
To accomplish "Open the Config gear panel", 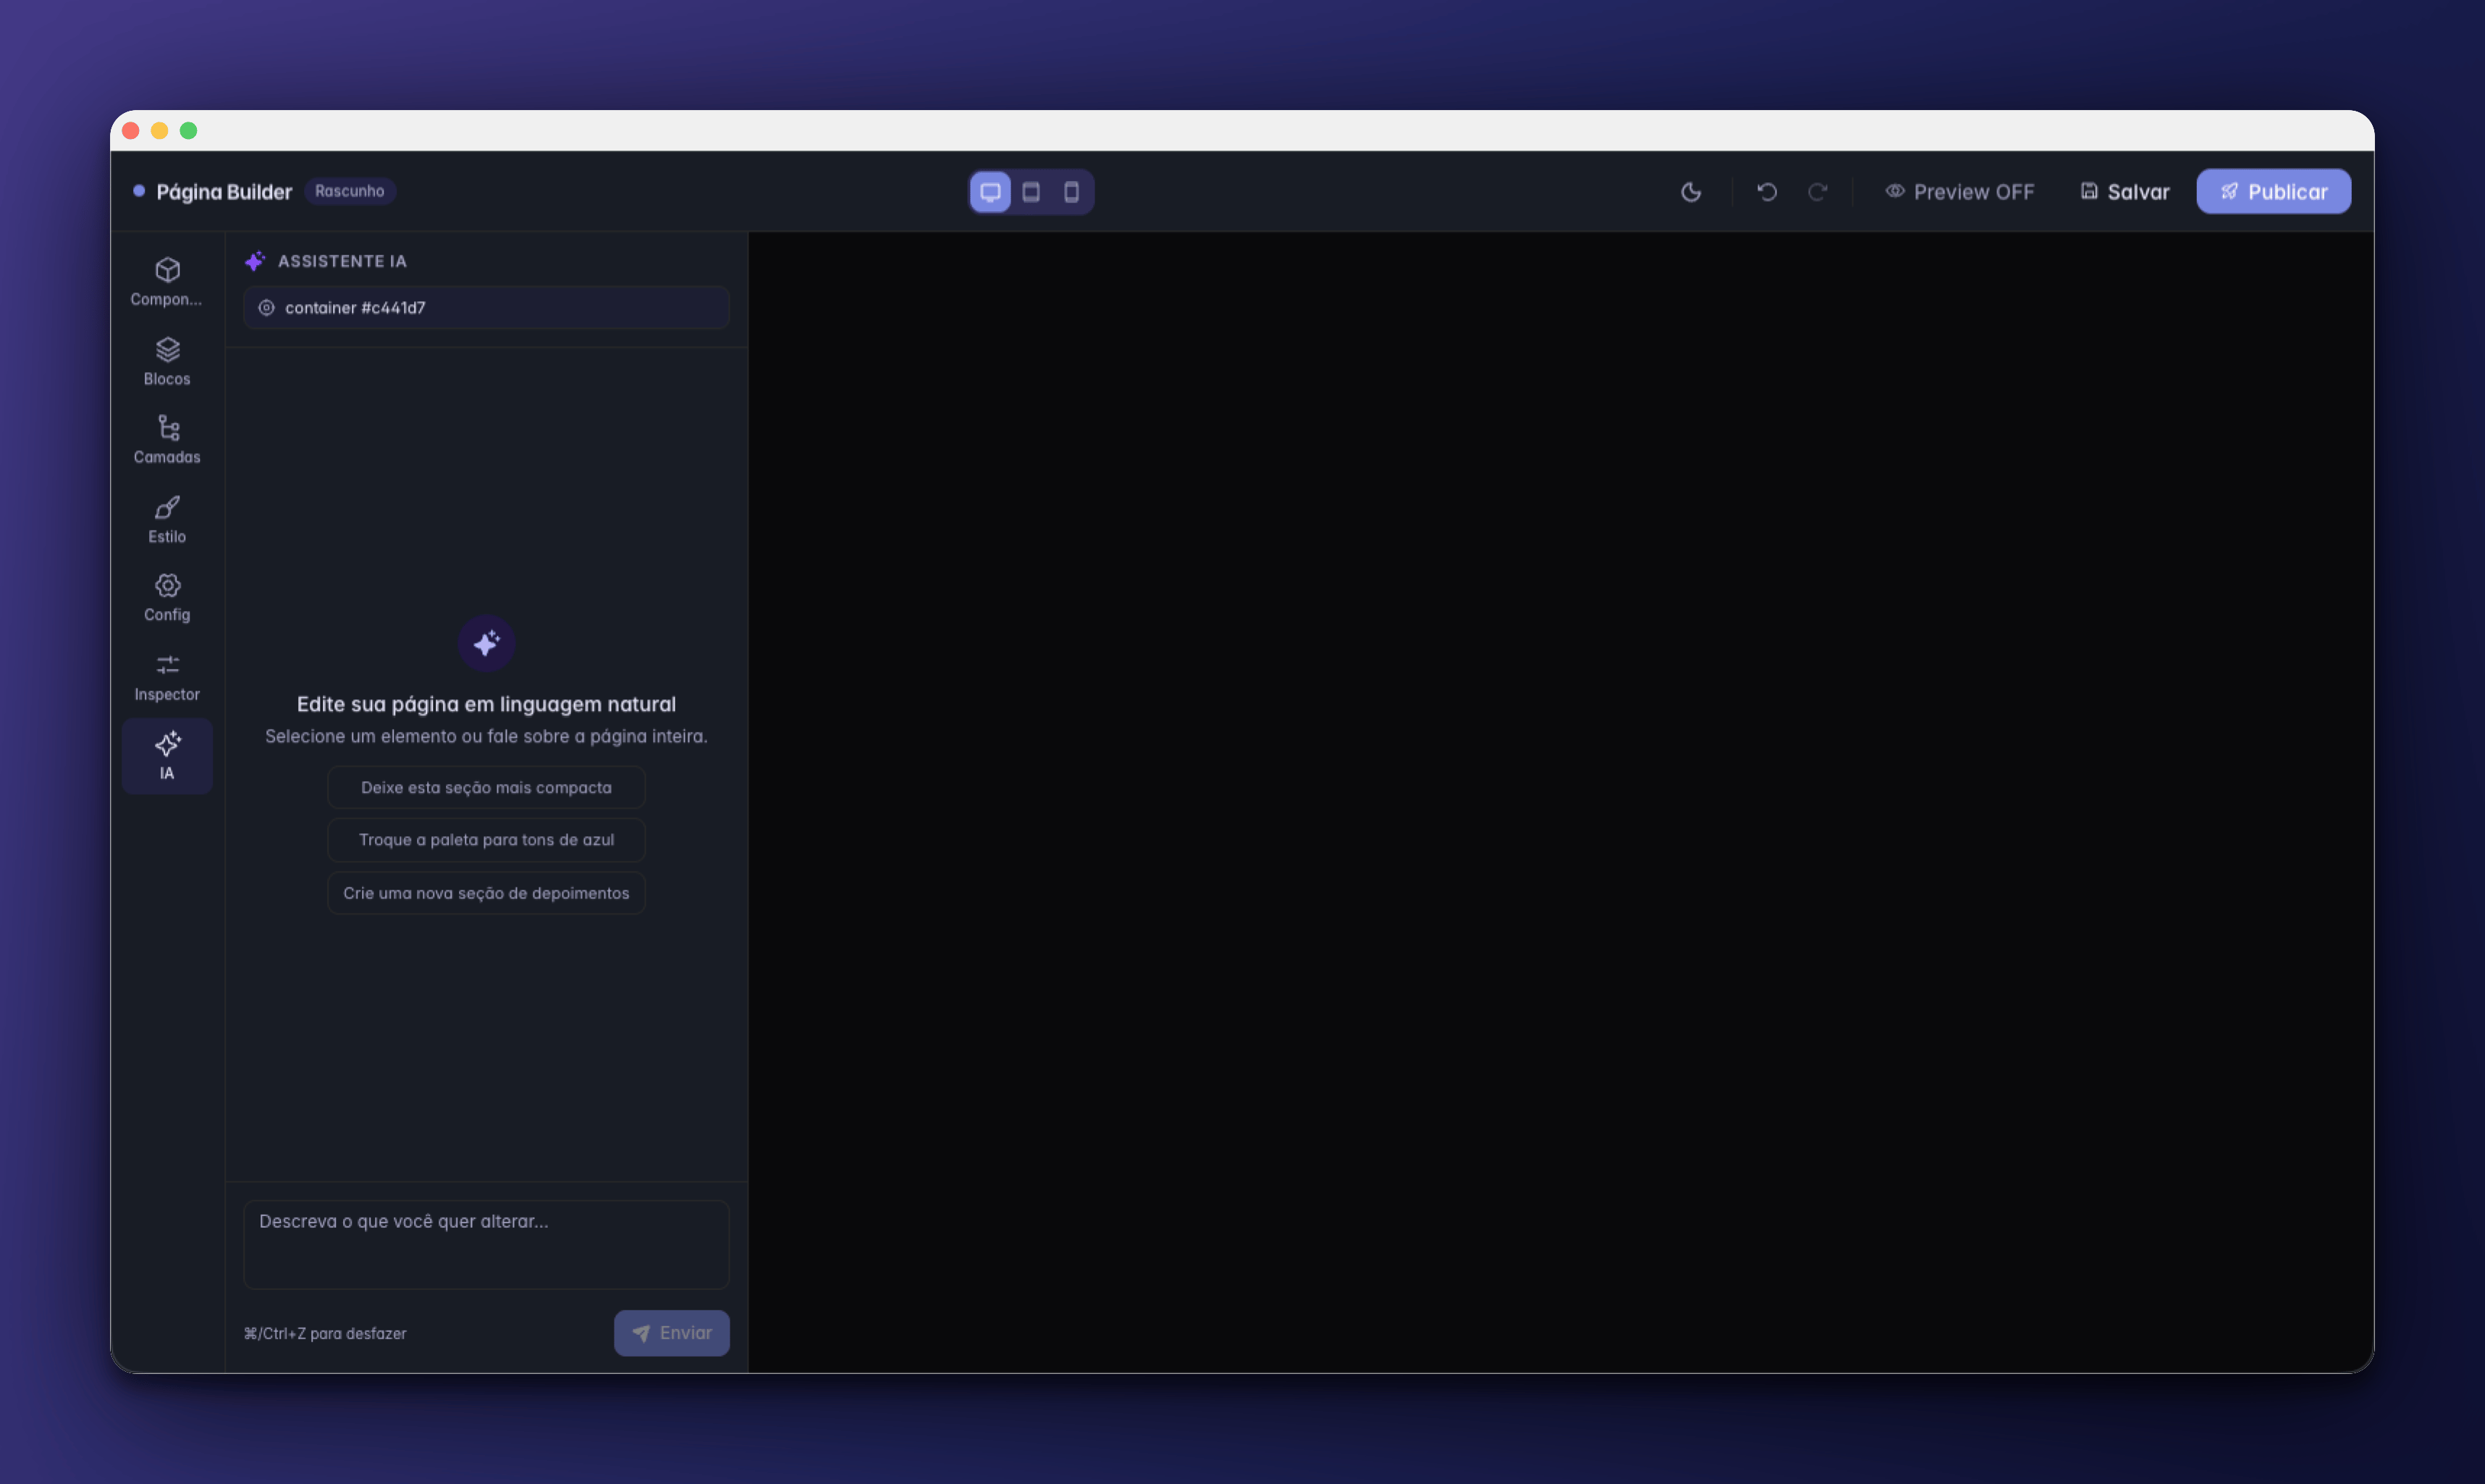I will (167, 598).
